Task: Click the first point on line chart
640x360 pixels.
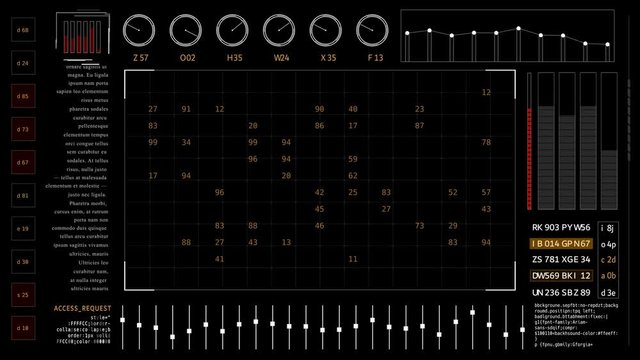Action: (x=407, y=33)
